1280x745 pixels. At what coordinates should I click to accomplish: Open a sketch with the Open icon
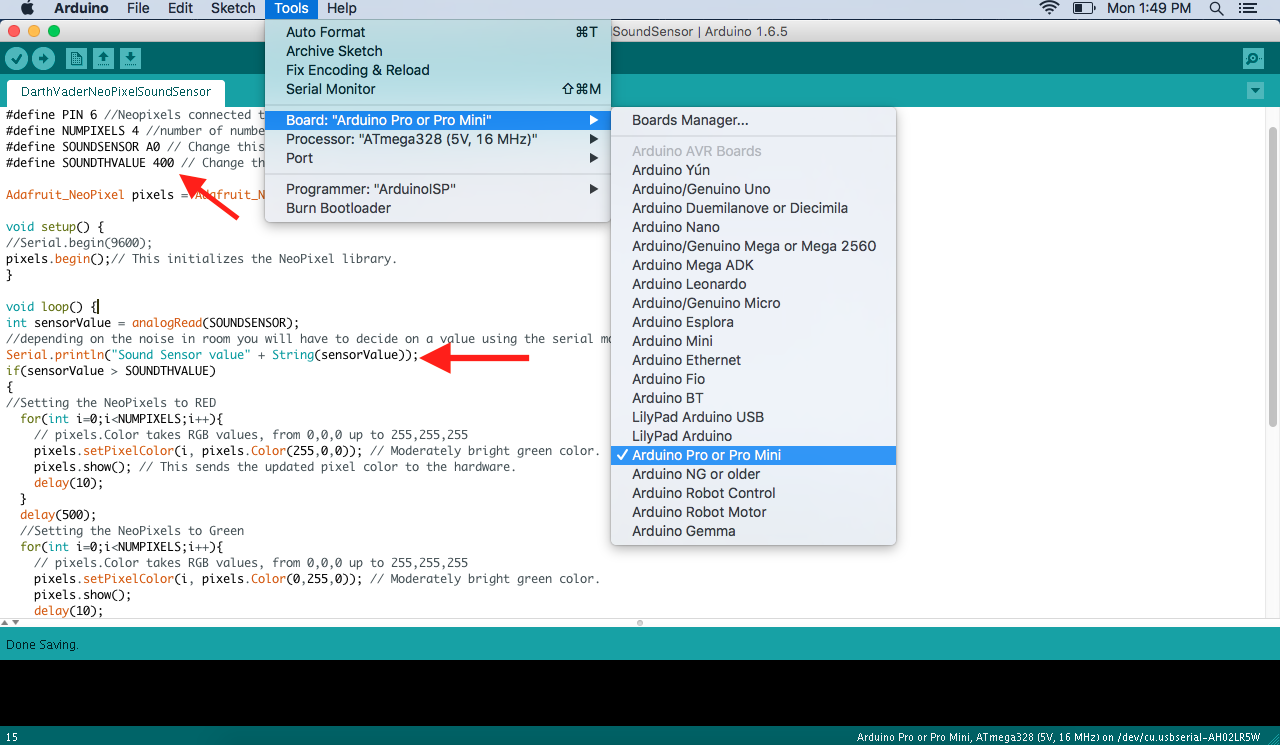(103, 58)
